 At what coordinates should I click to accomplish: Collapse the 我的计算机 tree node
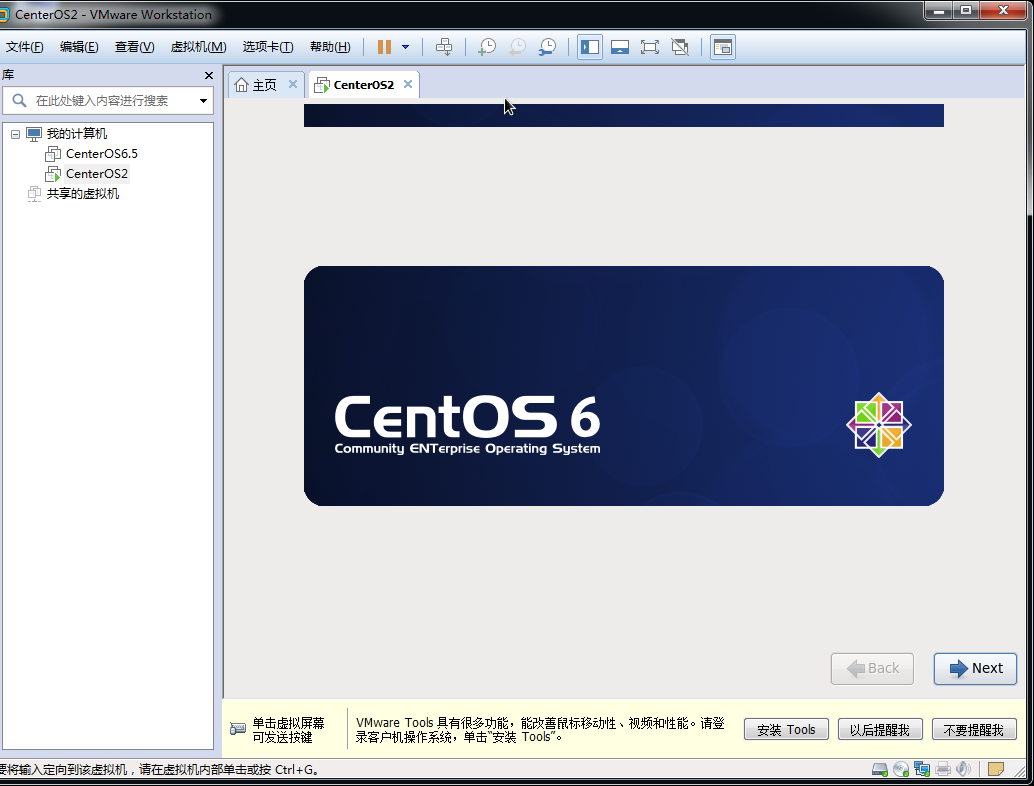(15, 134)
